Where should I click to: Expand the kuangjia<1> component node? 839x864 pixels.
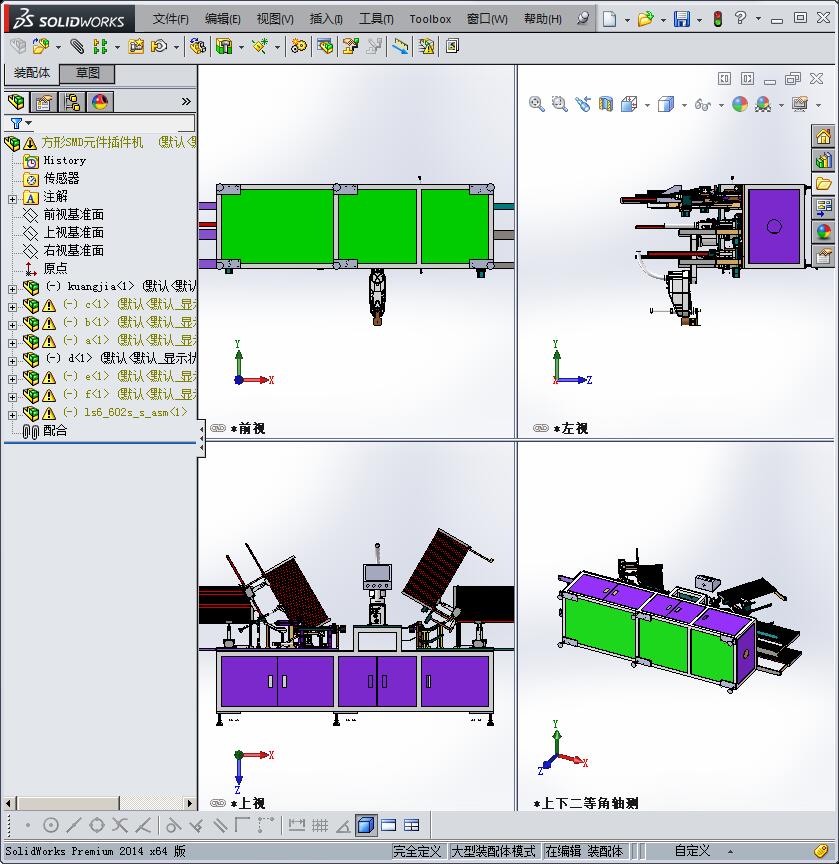click(x=12, y=289)
